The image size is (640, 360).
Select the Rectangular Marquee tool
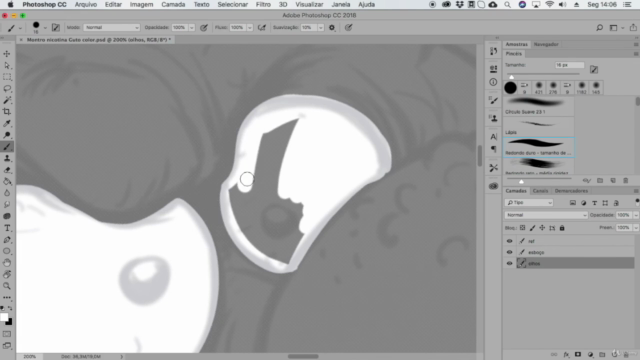tap(7, 77)
